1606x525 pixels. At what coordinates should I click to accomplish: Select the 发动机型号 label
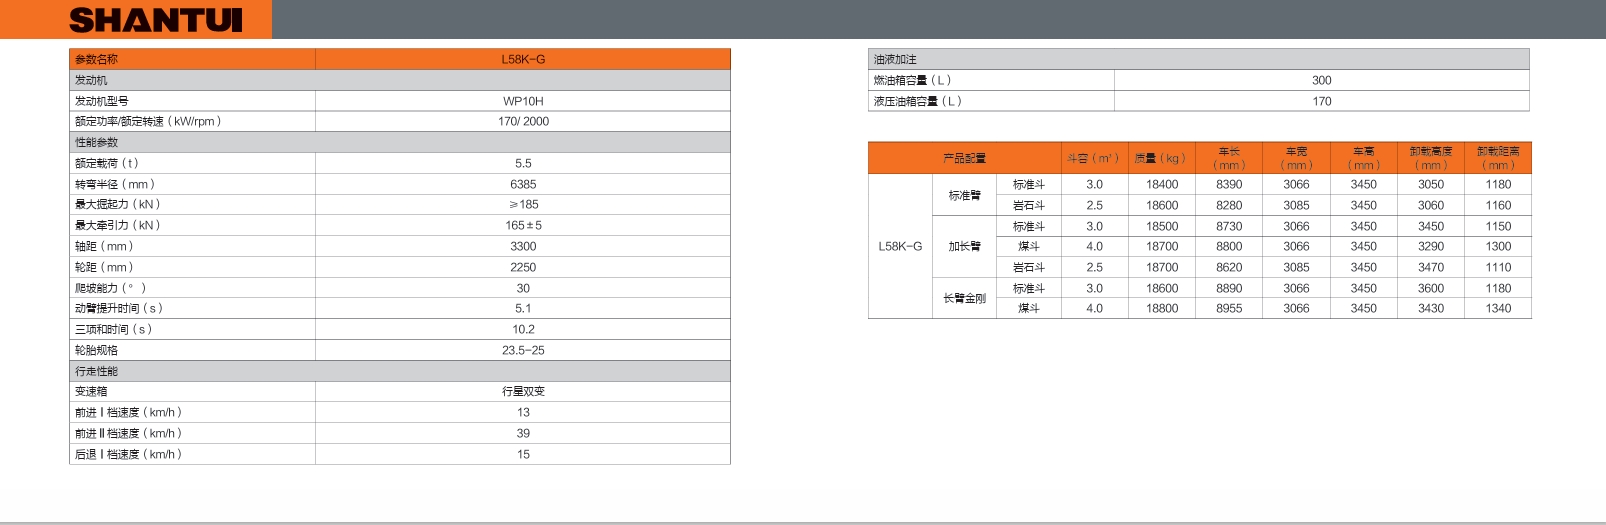tap(101, 101)
